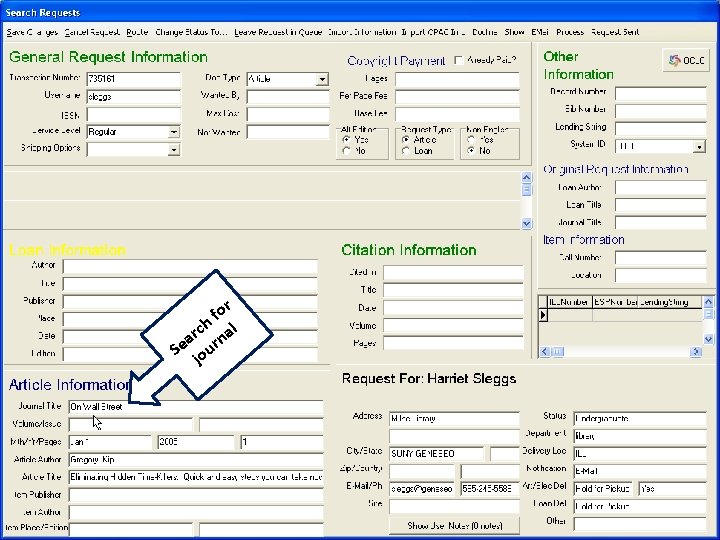Click the ILL Number column header

coord(569,302)
